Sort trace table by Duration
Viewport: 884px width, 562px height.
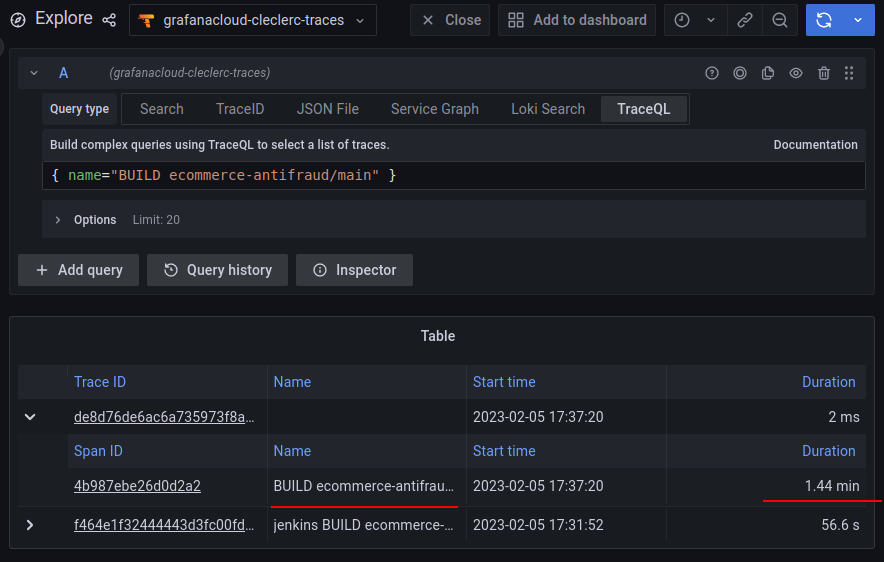click(x=828, y=382)
